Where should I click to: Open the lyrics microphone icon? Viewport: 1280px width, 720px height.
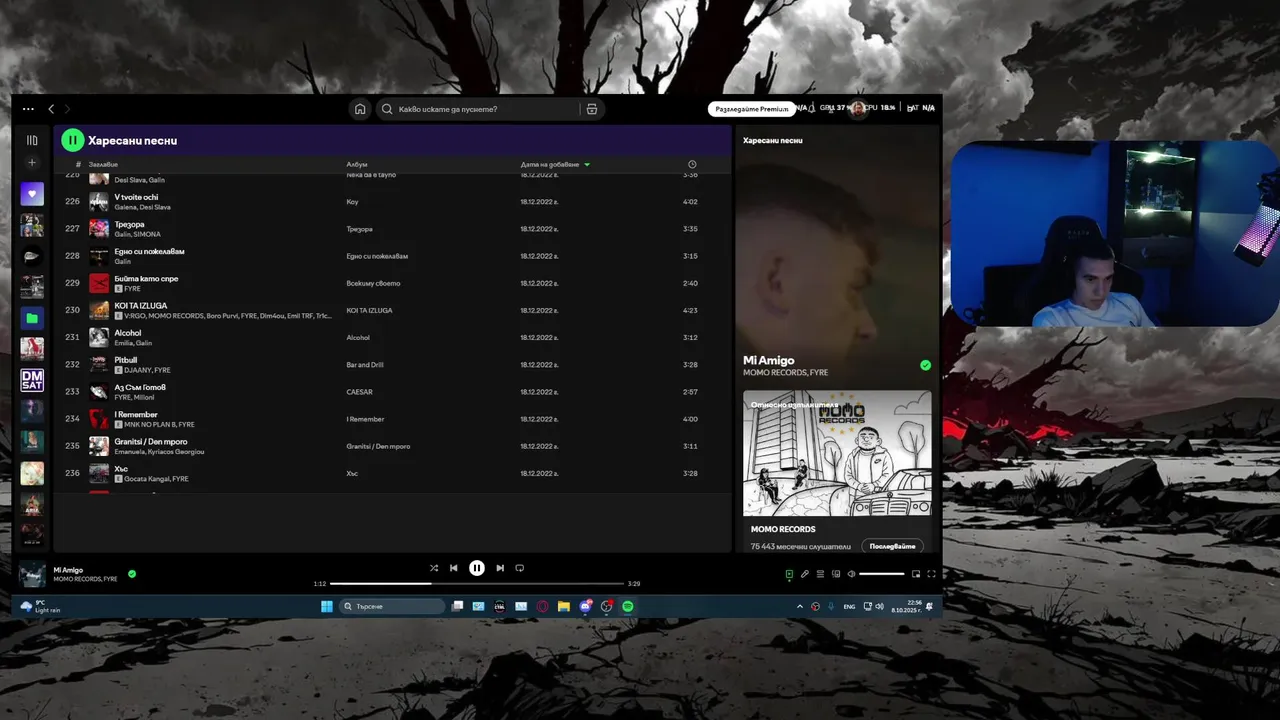pos(804,574)
